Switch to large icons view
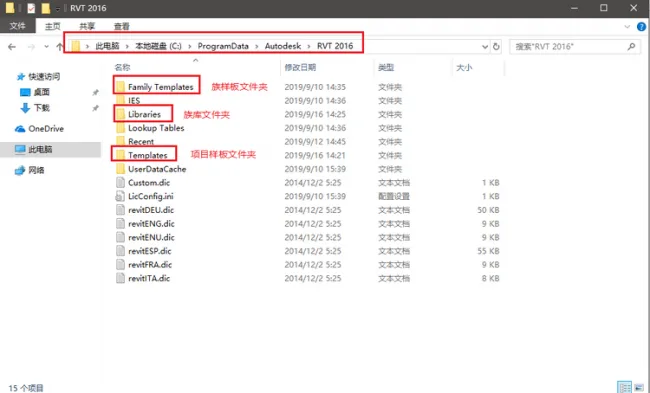Screen dimensions: 650x393 [x=639, y=387]
